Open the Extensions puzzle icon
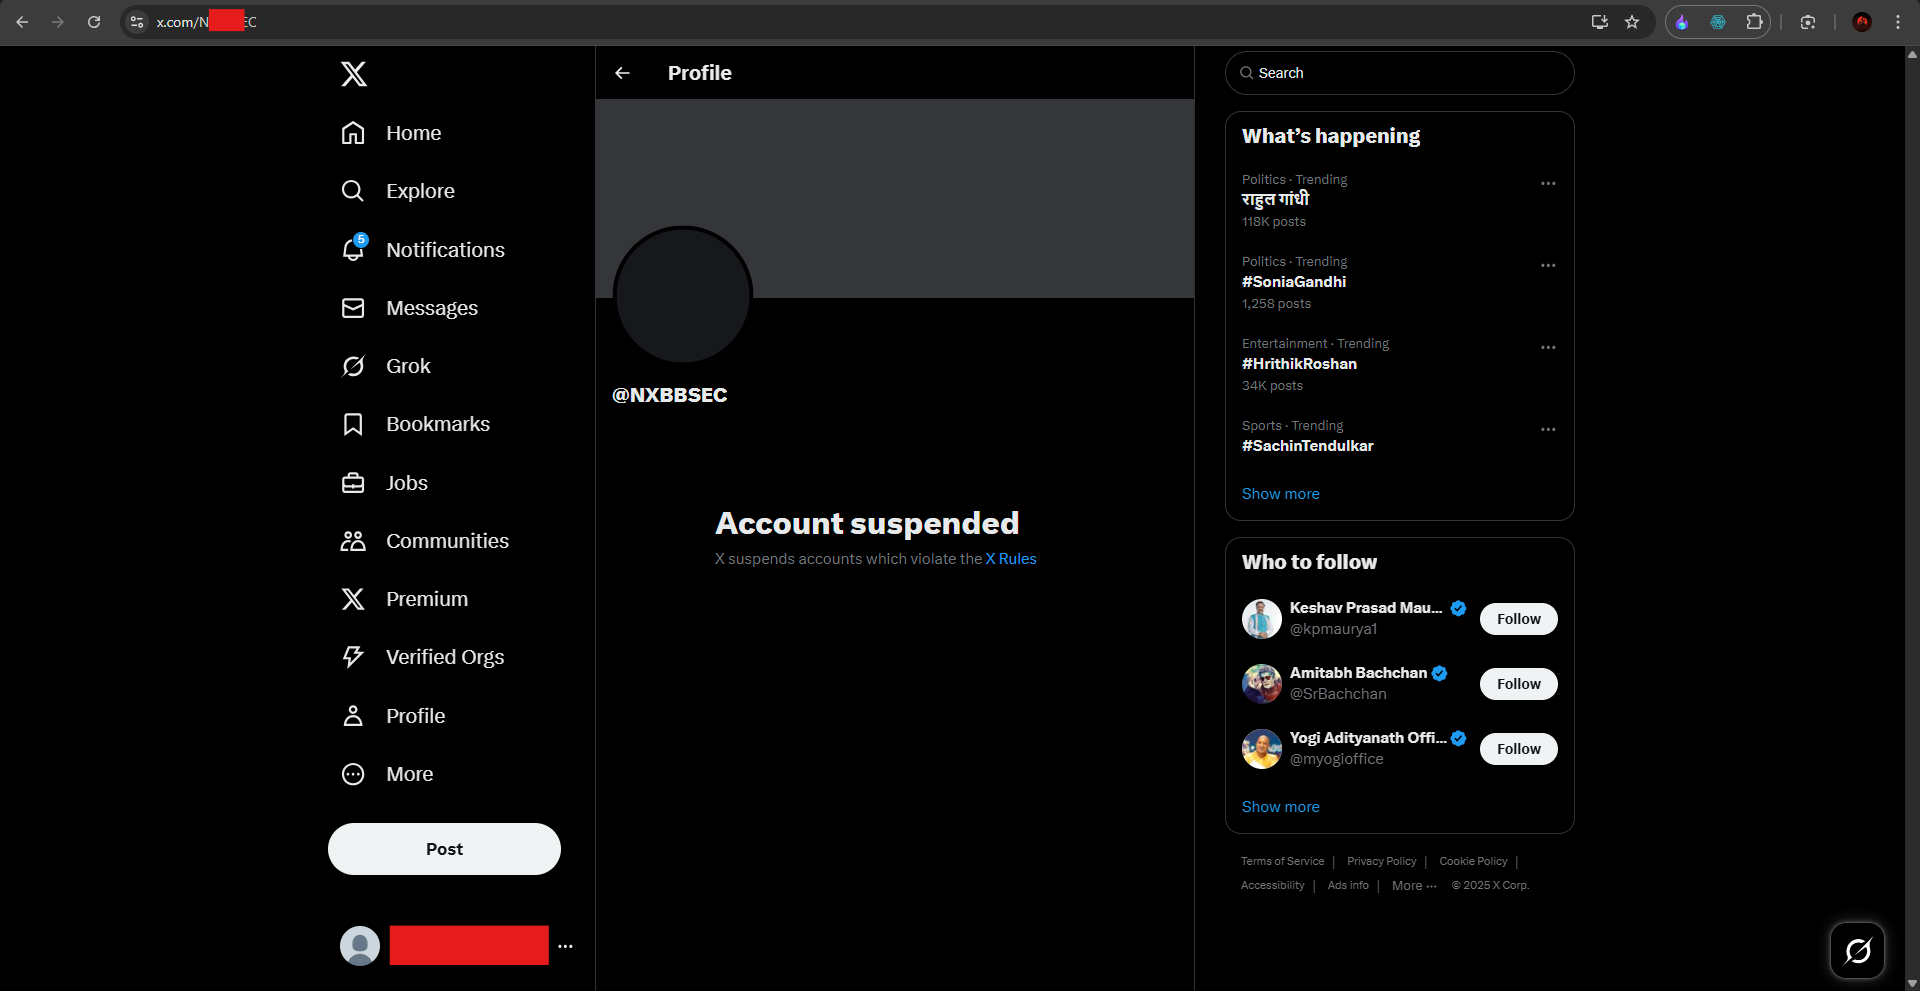The height and width of the screenshot is (991, 1920). (x=1754, y=22)
